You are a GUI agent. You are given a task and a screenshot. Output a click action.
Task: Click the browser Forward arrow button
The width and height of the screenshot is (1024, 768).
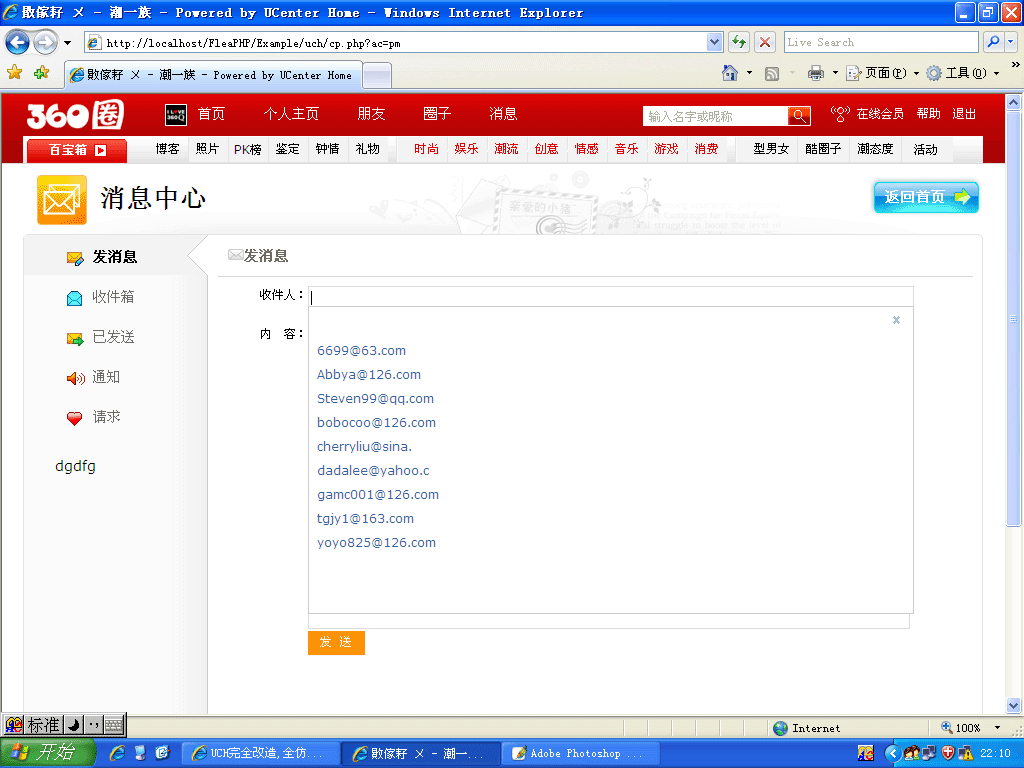45,43
